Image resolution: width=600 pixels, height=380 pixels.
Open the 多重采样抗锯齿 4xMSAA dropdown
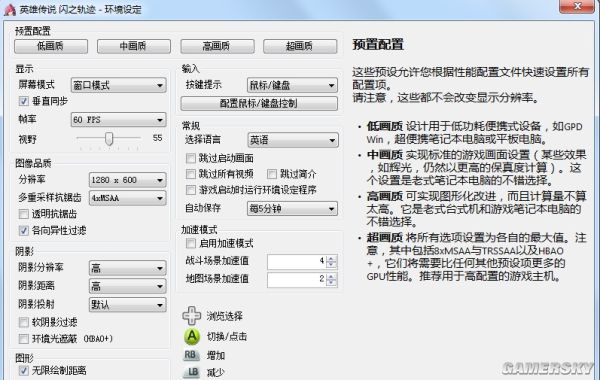coord(128,198)
